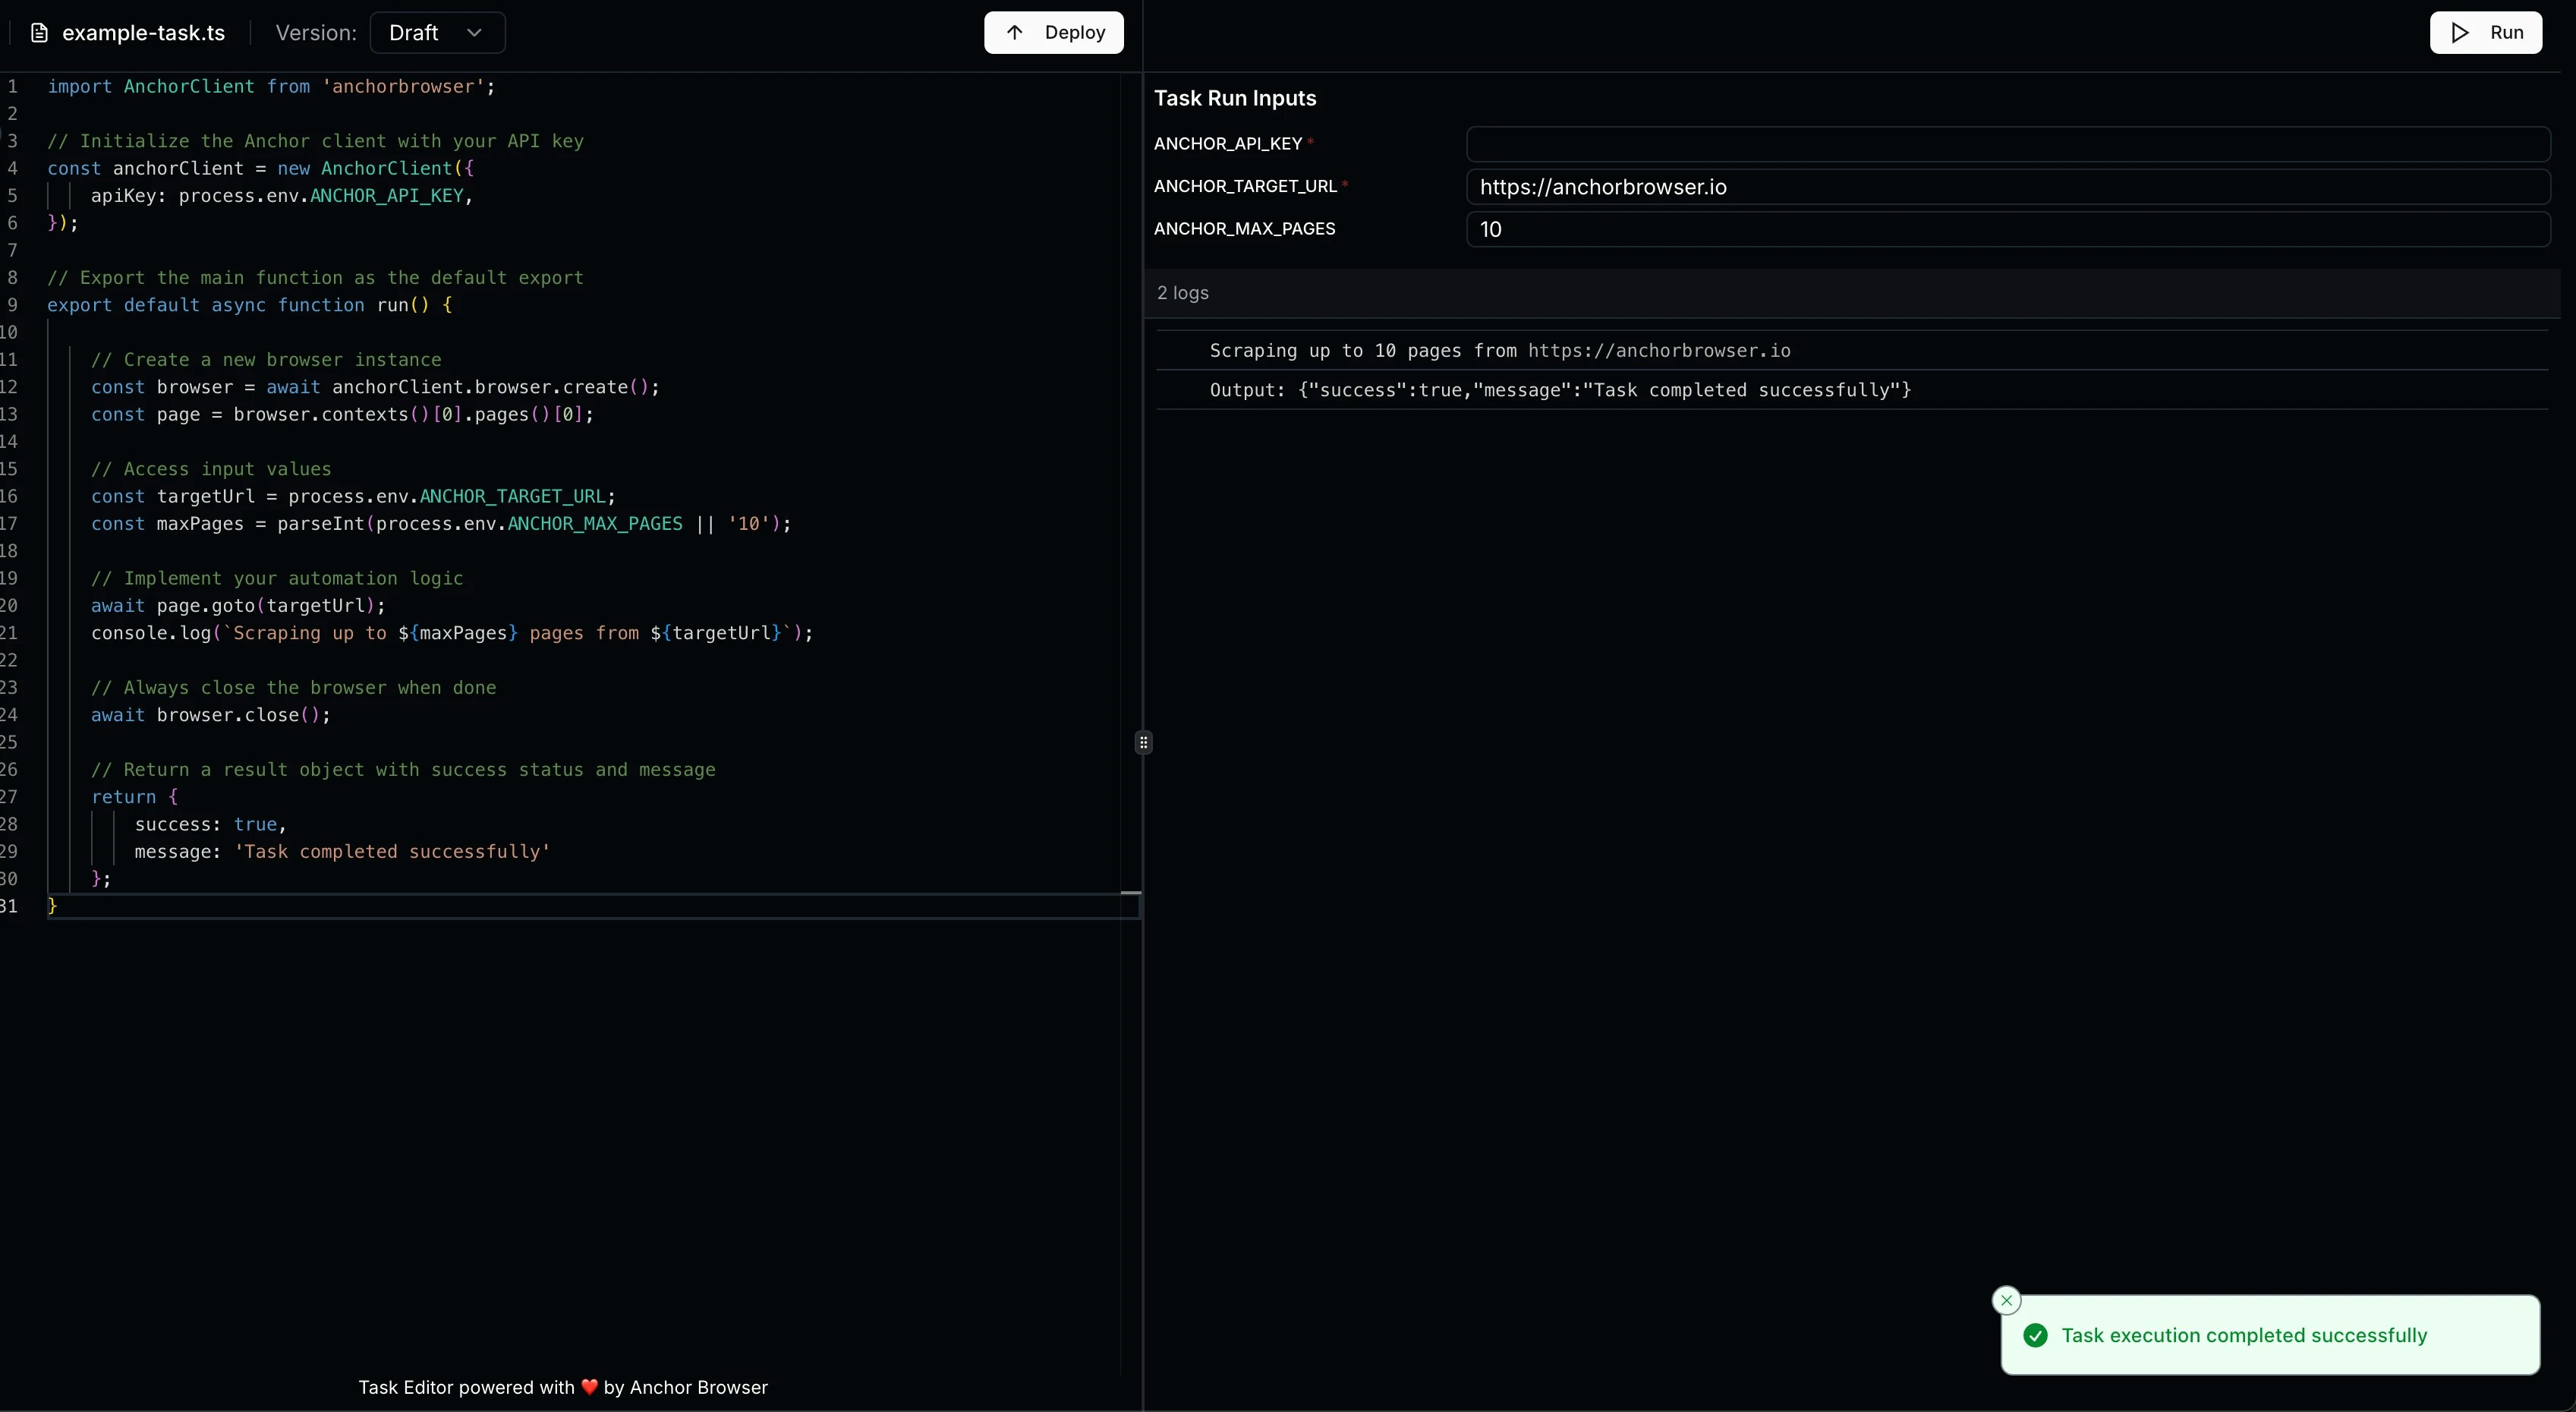Click the heart icon in the footer text
This screenshot has width=2576, height=1412.
pyautogui.click(x=588, y=1387)
